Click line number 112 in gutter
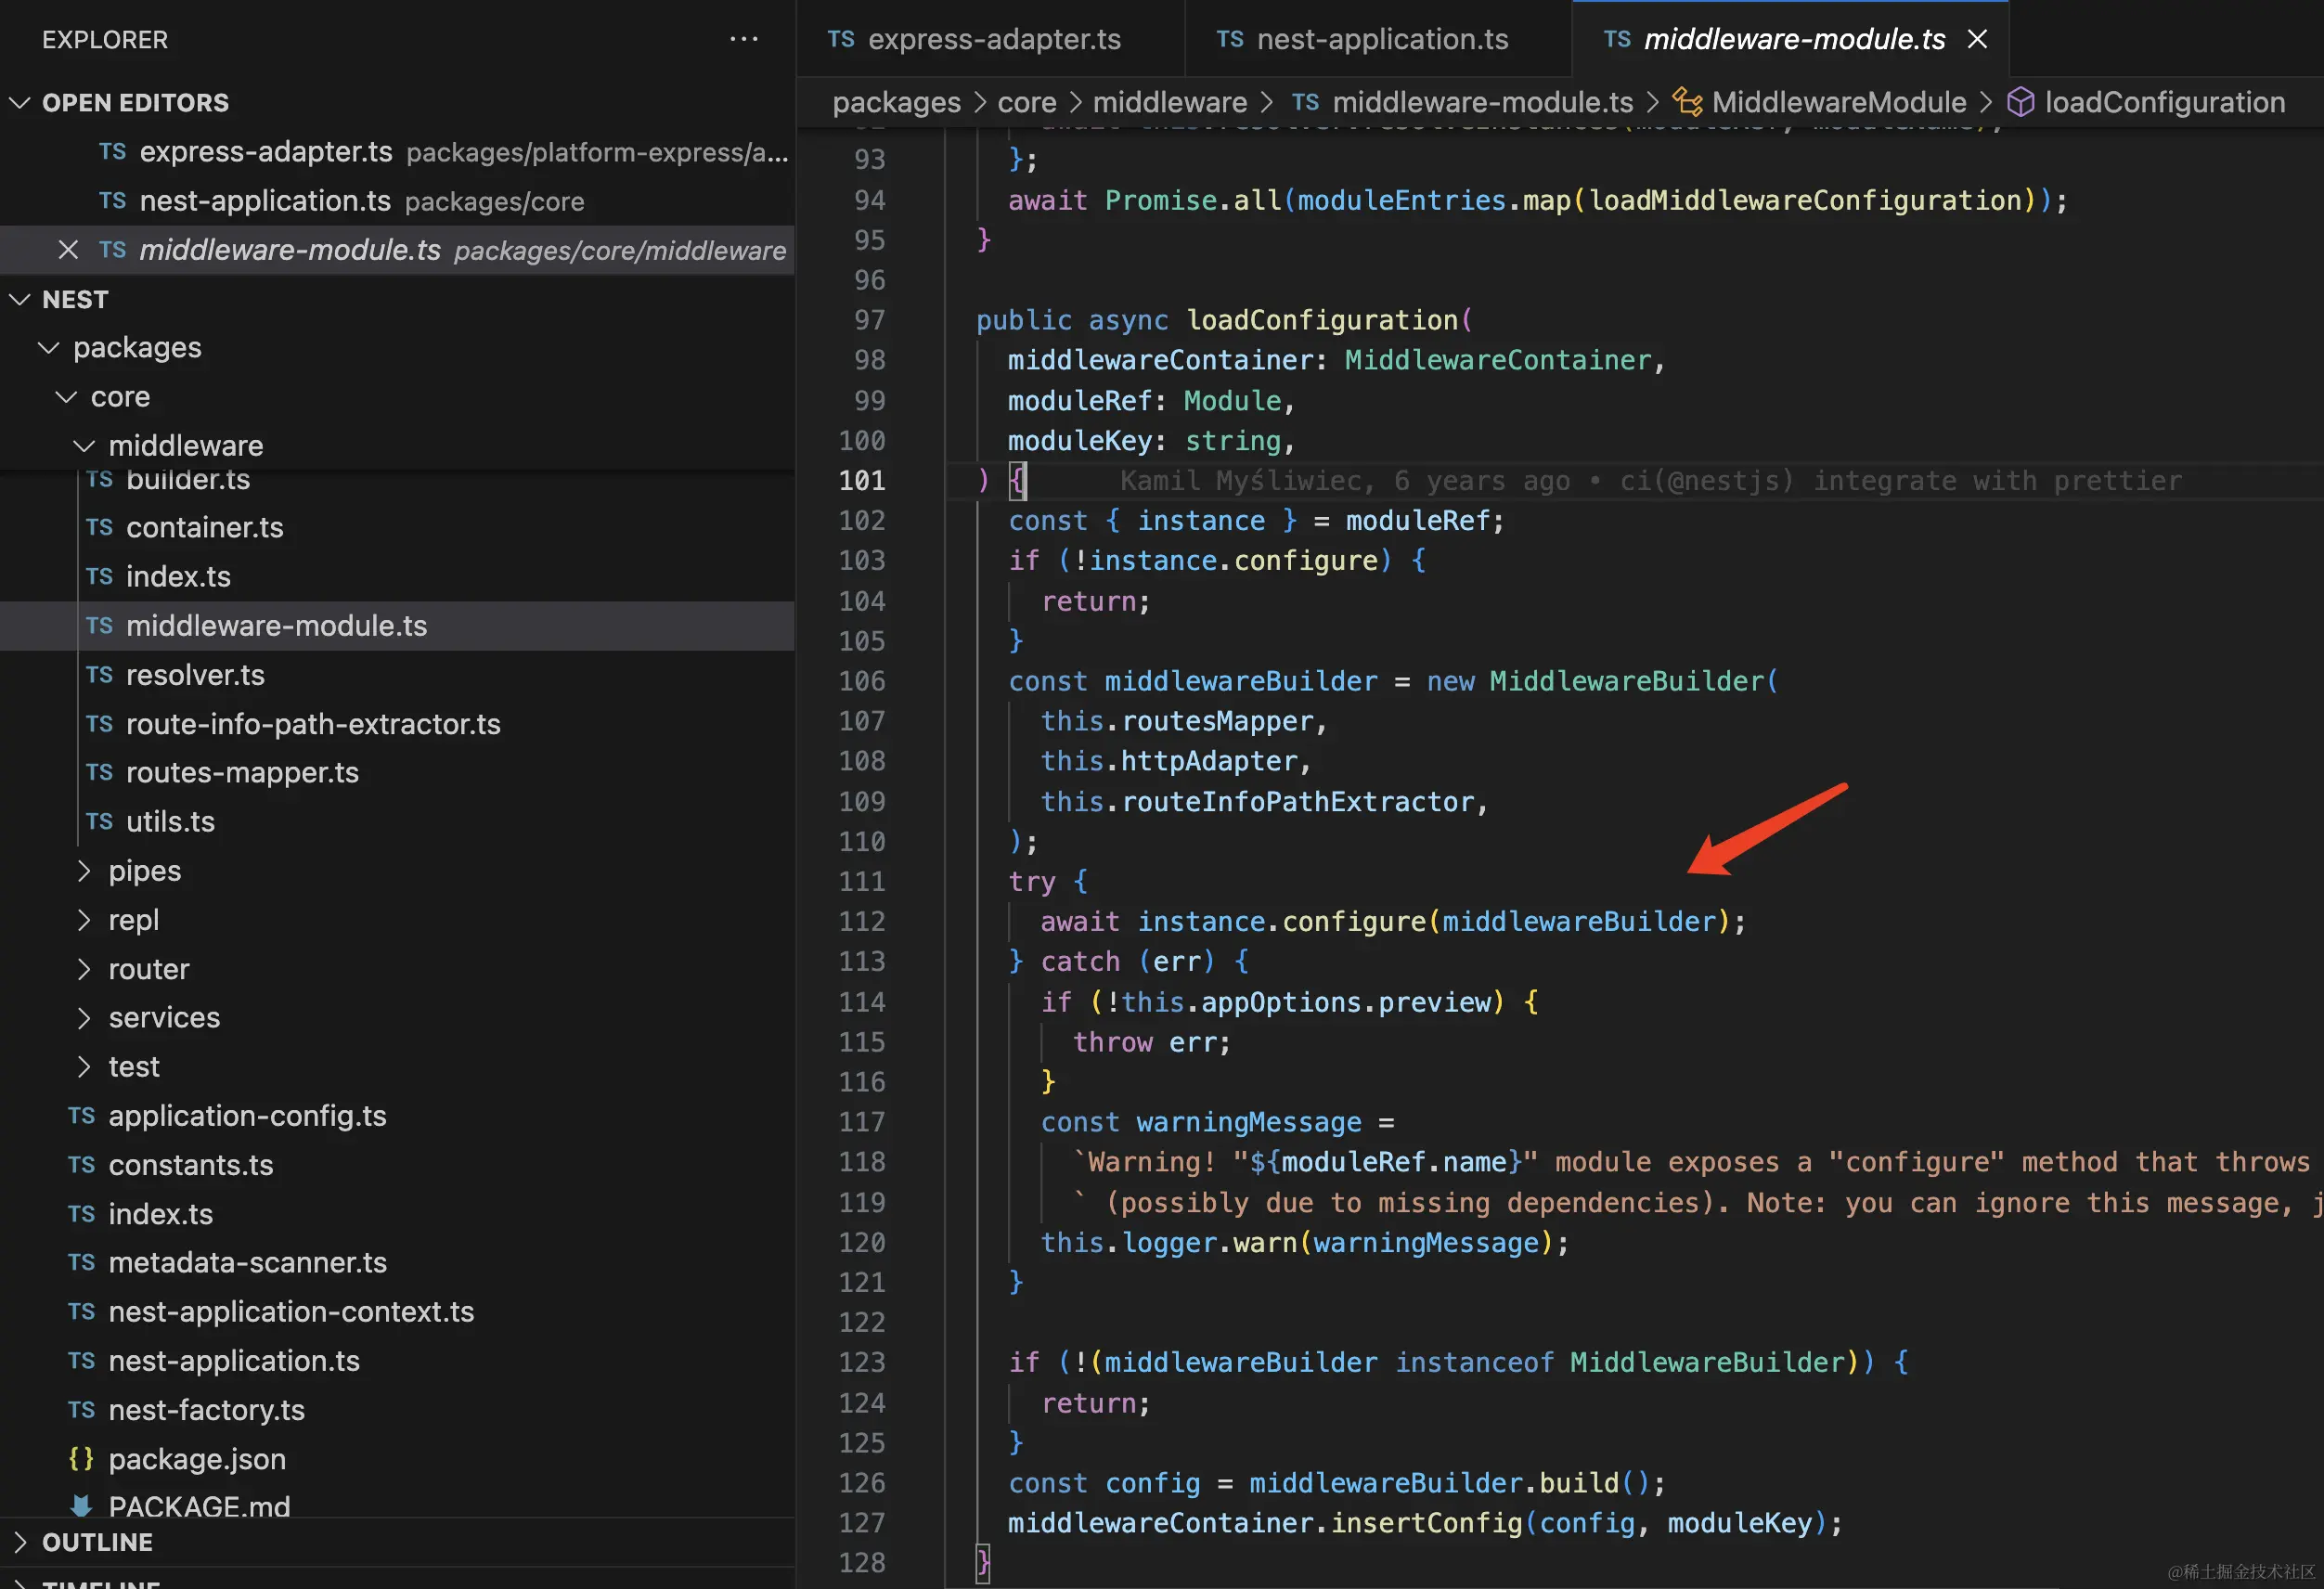The image size is (2324, 1589). point(862,921)
